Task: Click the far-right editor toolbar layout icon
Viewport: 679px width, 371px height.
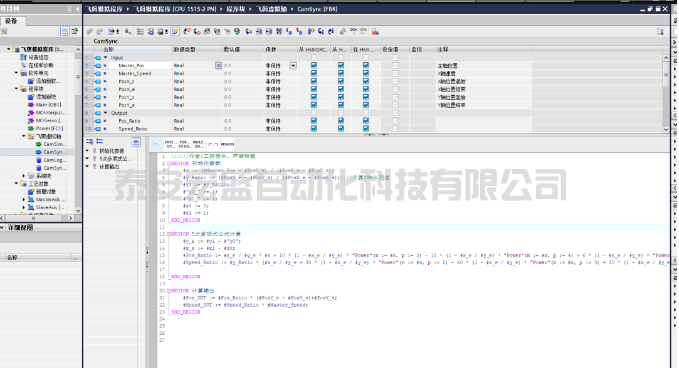Action: click(660, 32)
